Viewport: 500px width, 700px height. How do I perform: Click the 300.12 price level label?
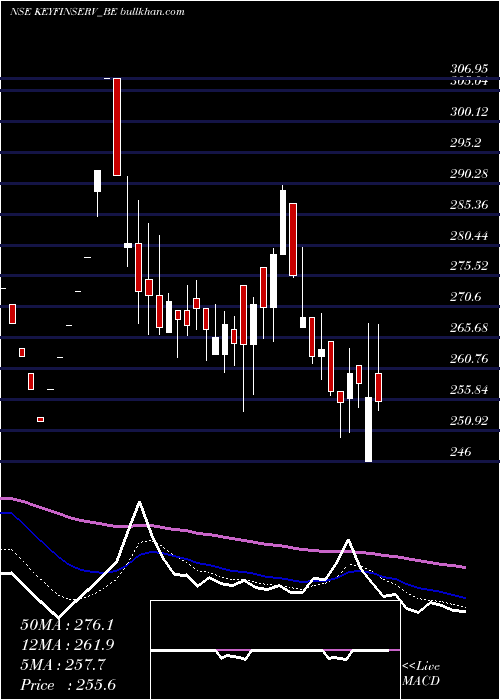pyautogui.click(x=469, y=112)
